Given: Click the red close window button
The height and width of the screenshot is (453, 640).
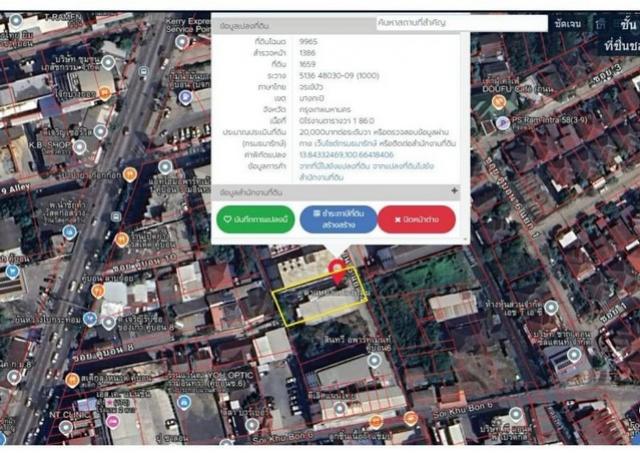Looking at the screenshot, I should (416, 219).
